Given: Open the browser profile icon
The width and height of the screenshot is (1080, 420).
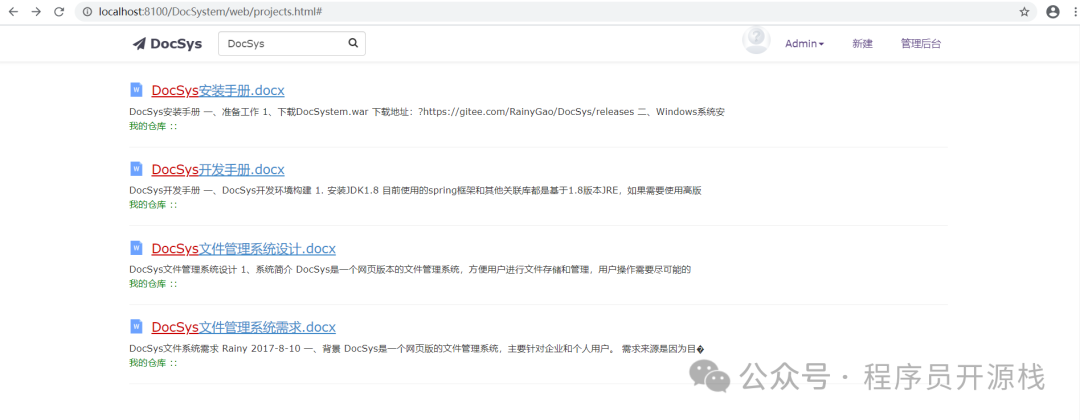Looking at the screenshot, I should (x=1052, y=12).
